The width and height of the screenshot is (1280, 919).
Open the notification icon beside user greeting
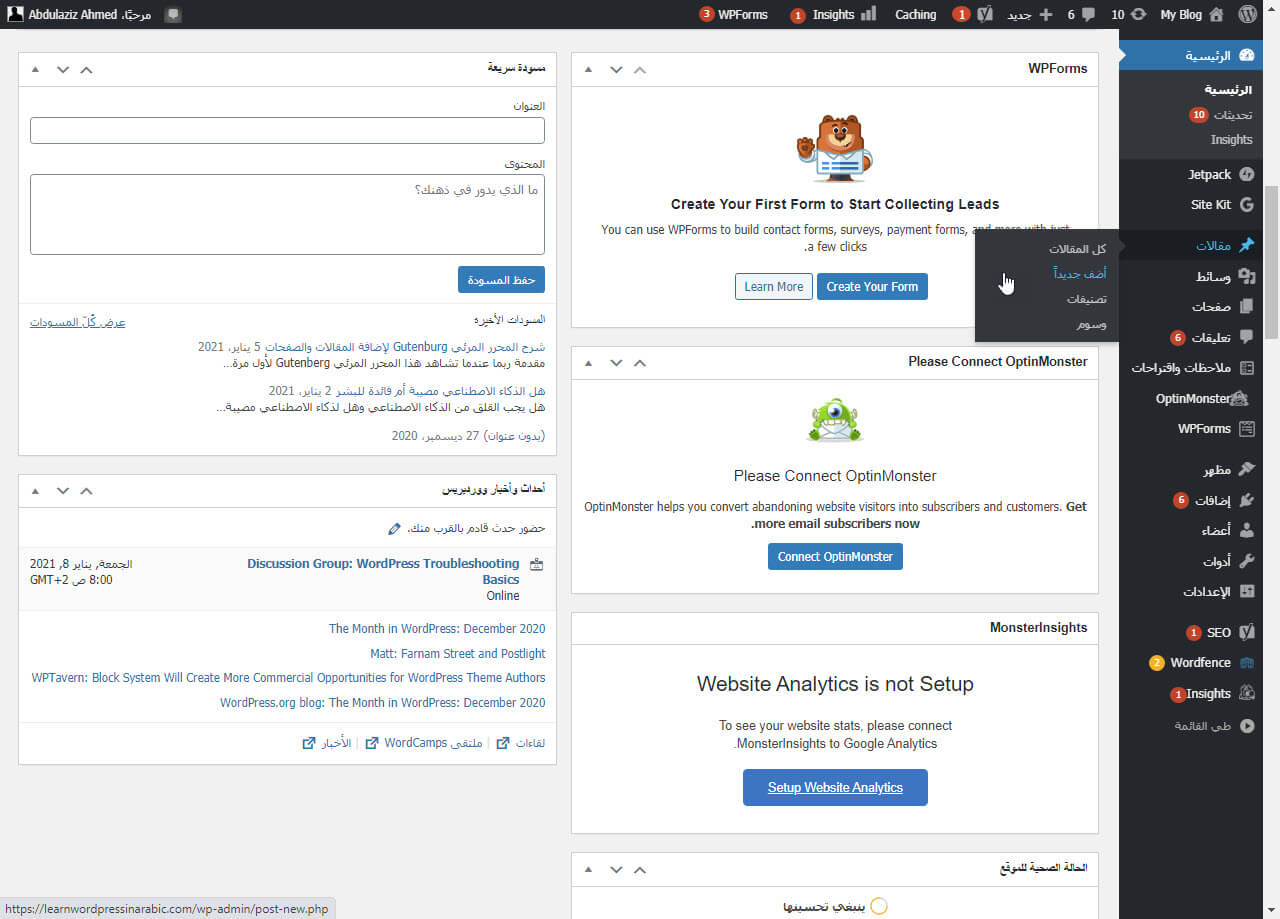(173, 15)
